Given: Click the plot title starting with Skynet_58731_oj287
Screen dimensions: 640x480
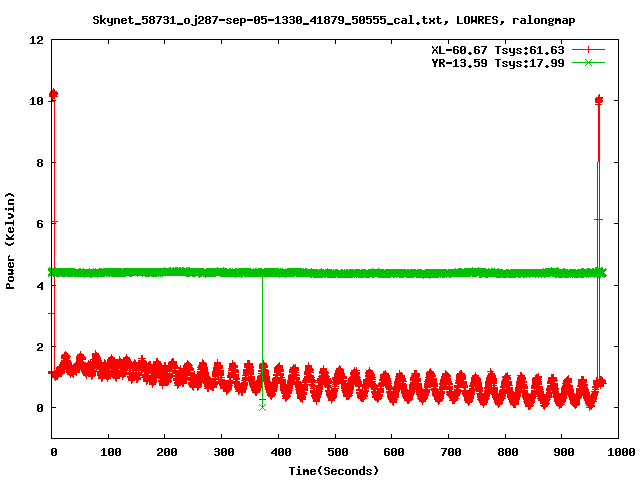Looking at the screenshot, I should (334, 20).
